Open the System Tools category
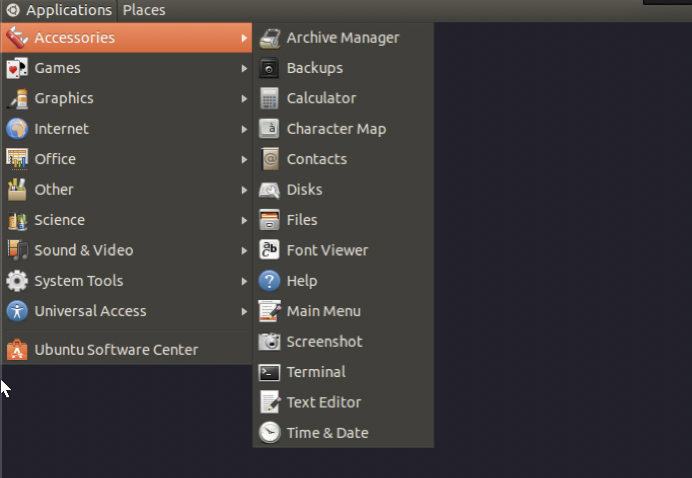This screenshot has height=478, width=692. click(127, 281)
